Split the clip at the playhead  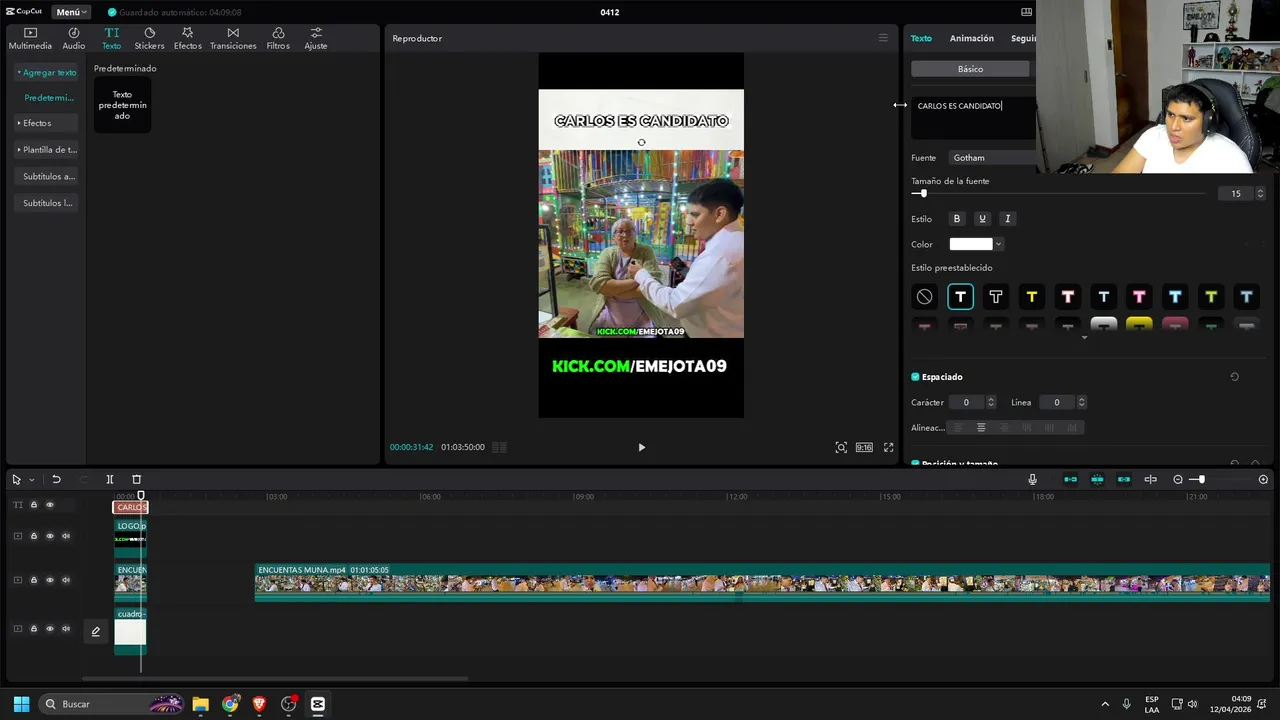tap(110, 480)
